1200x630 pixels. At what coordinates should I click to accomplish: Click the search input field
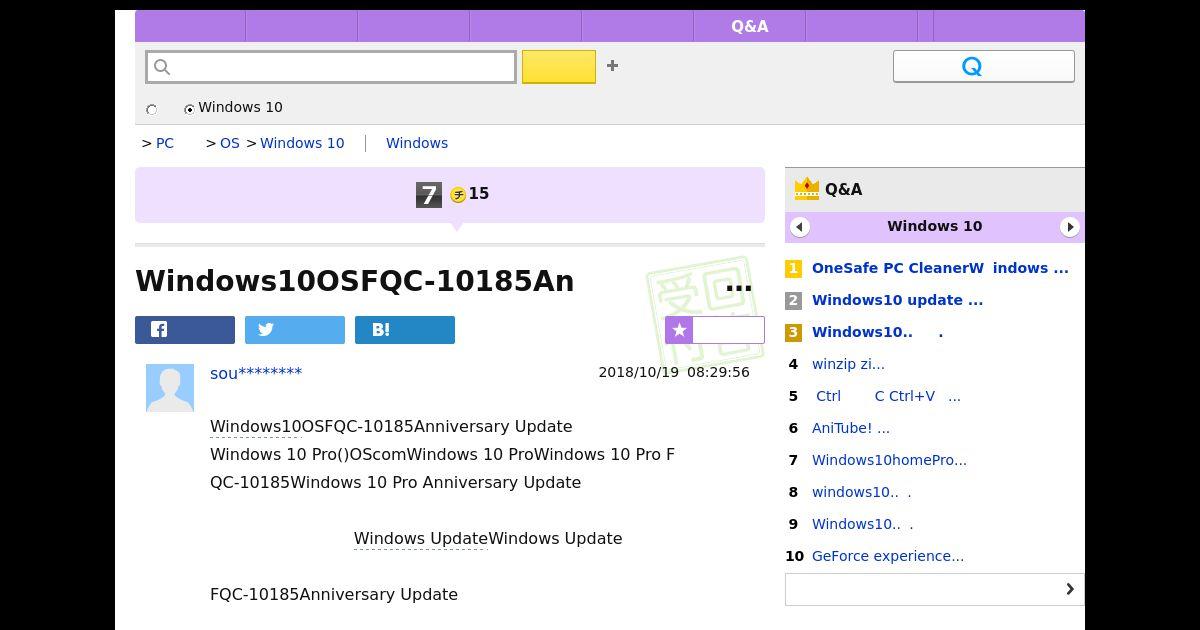tap(331, 67)
